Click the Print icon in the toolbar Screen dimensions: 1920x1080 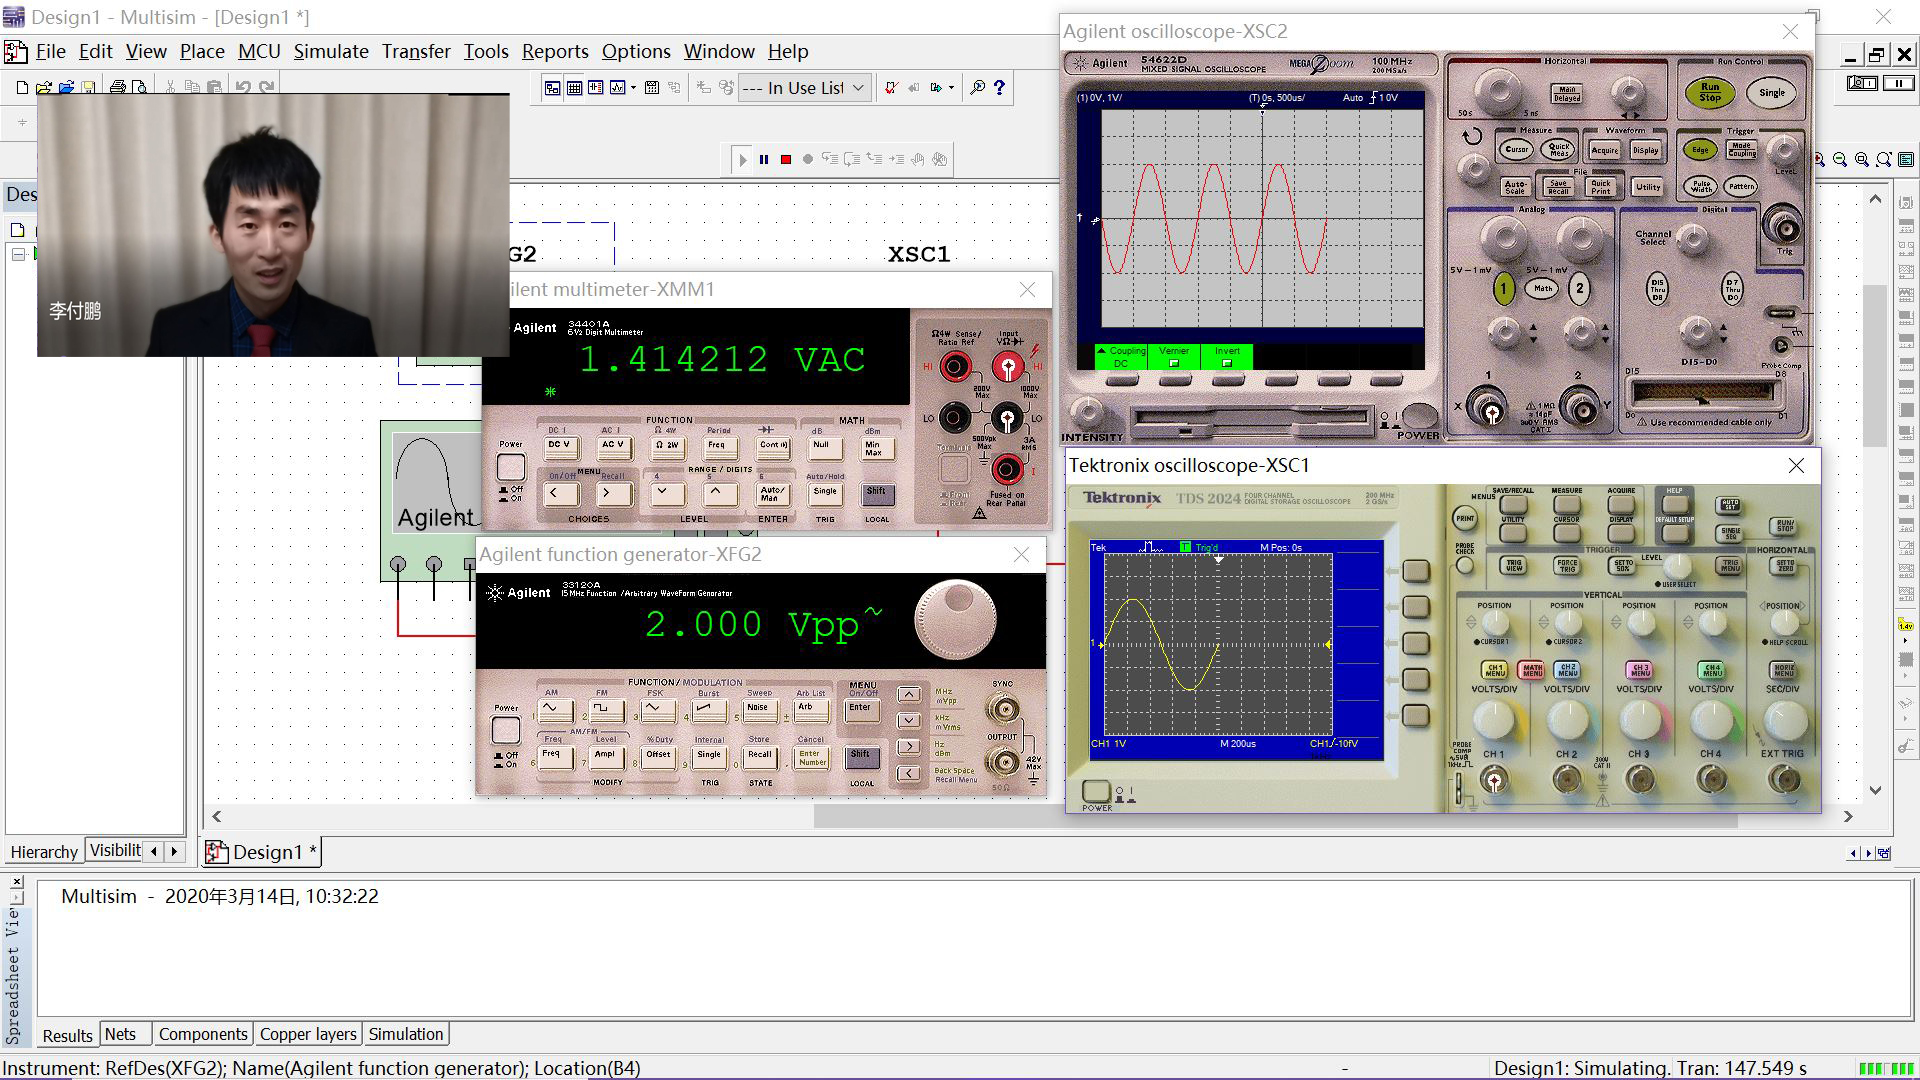coord(118,88)
